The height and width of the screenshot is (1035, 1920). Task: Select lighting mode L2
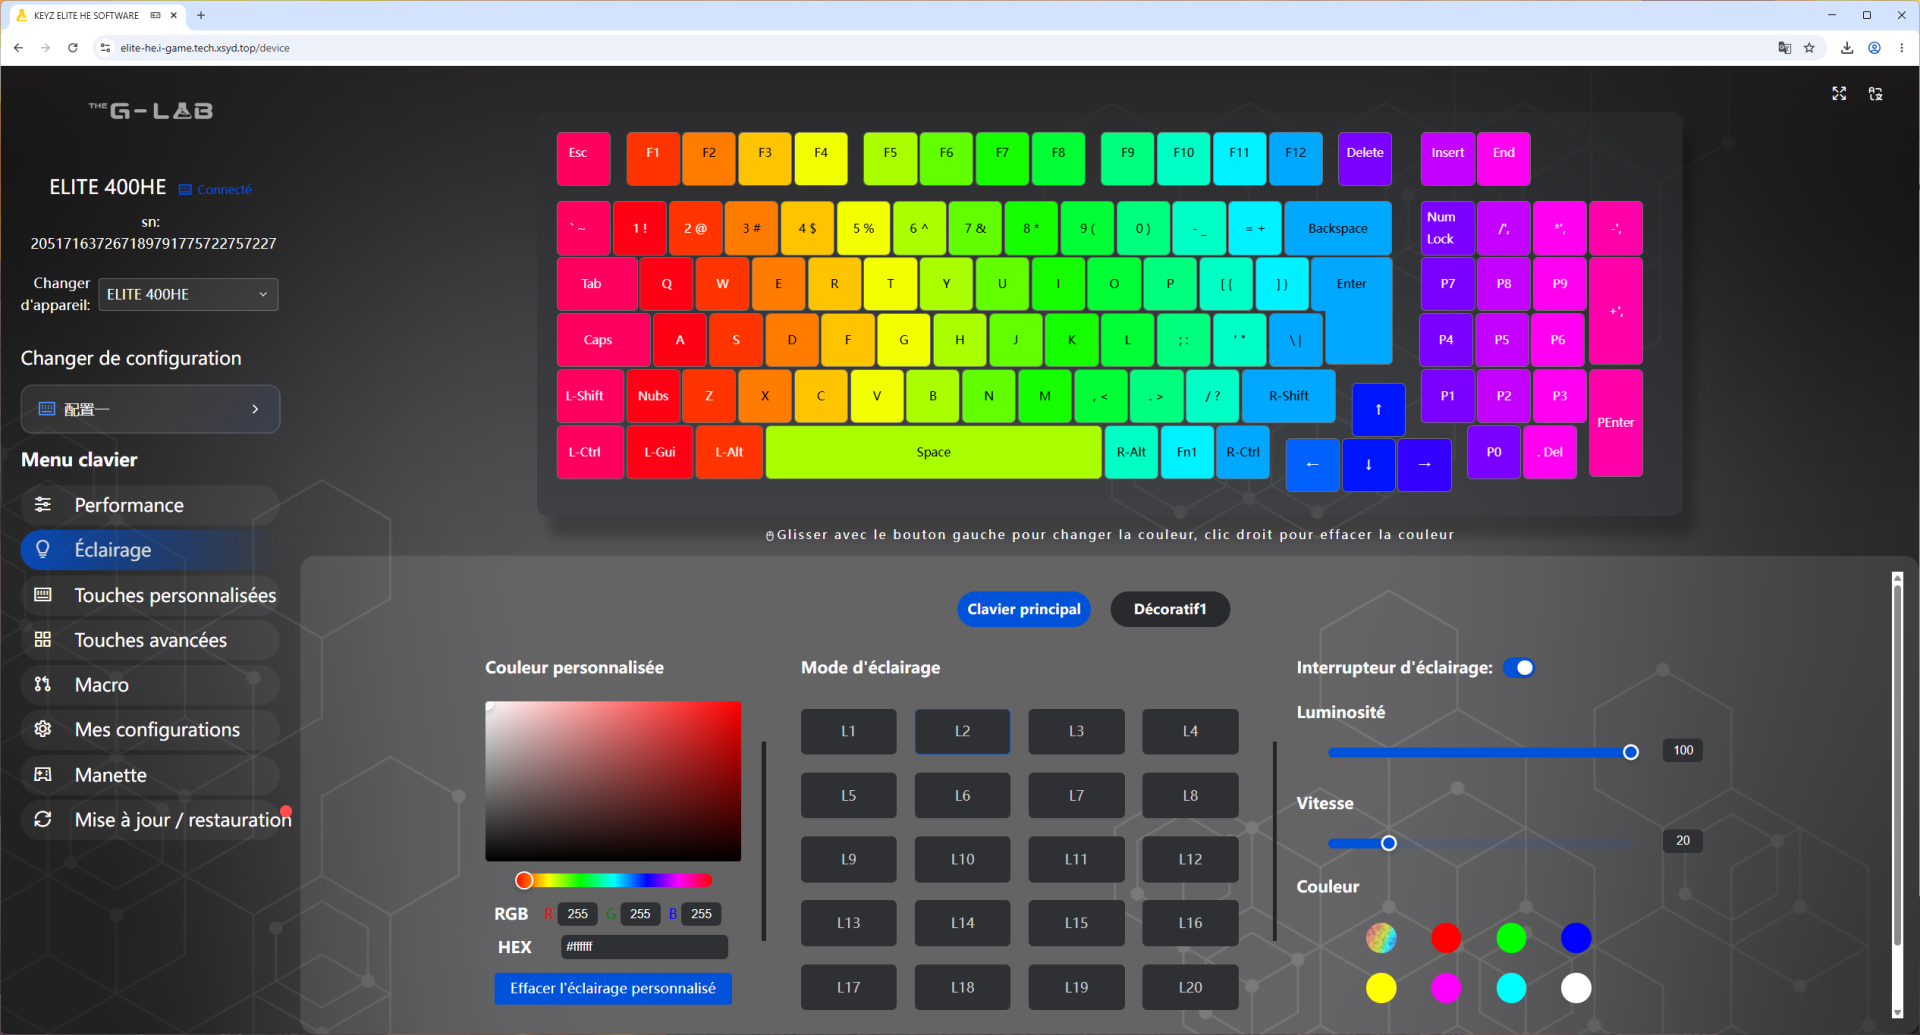tap(962, 731)
